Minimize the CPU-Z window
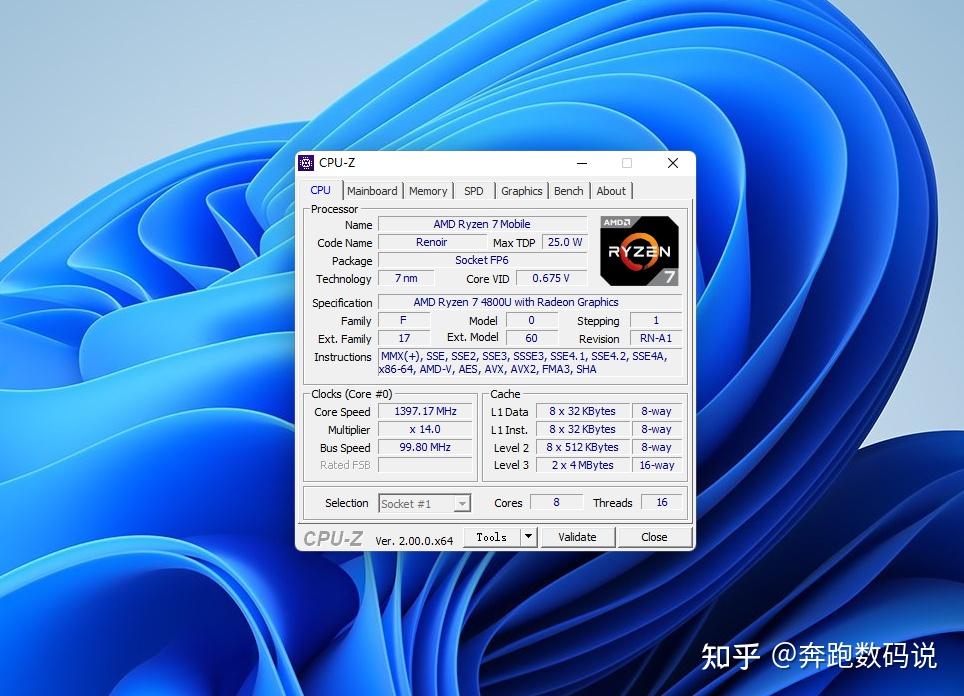The image size is (964, 696). [x=581, y=162]
